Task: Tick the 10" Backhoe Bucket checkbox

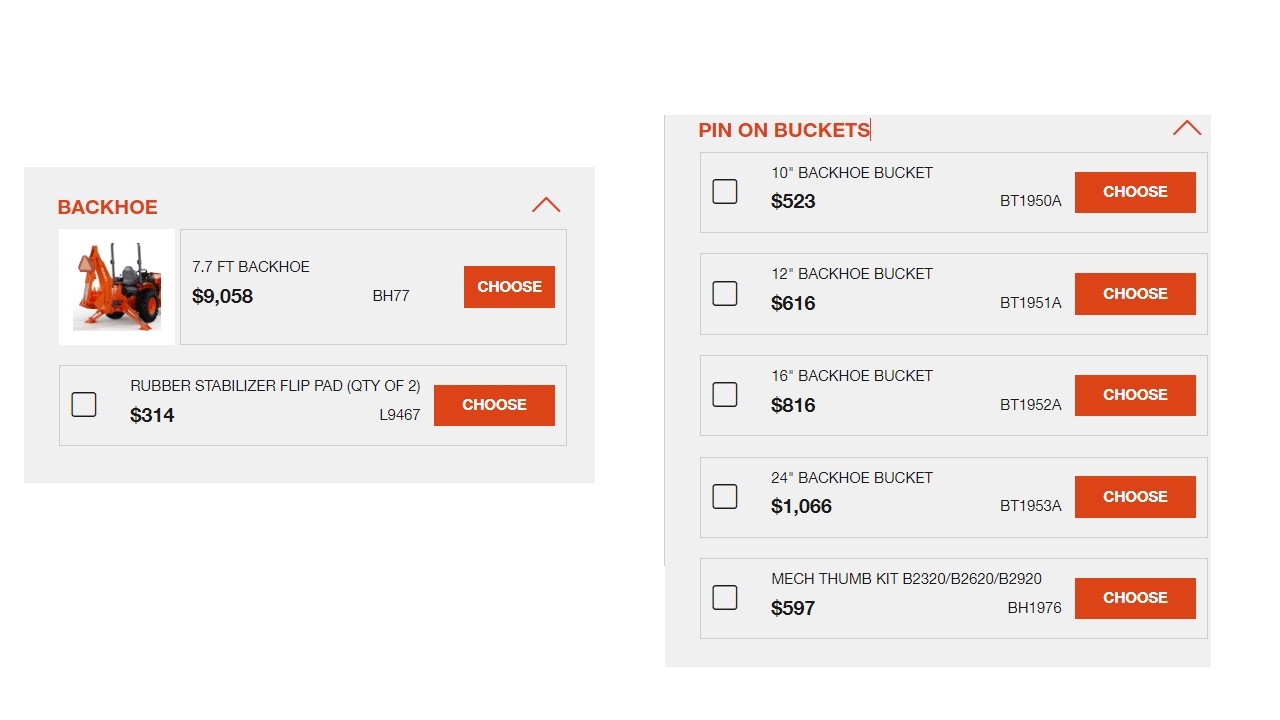Action: click(725, 191)
